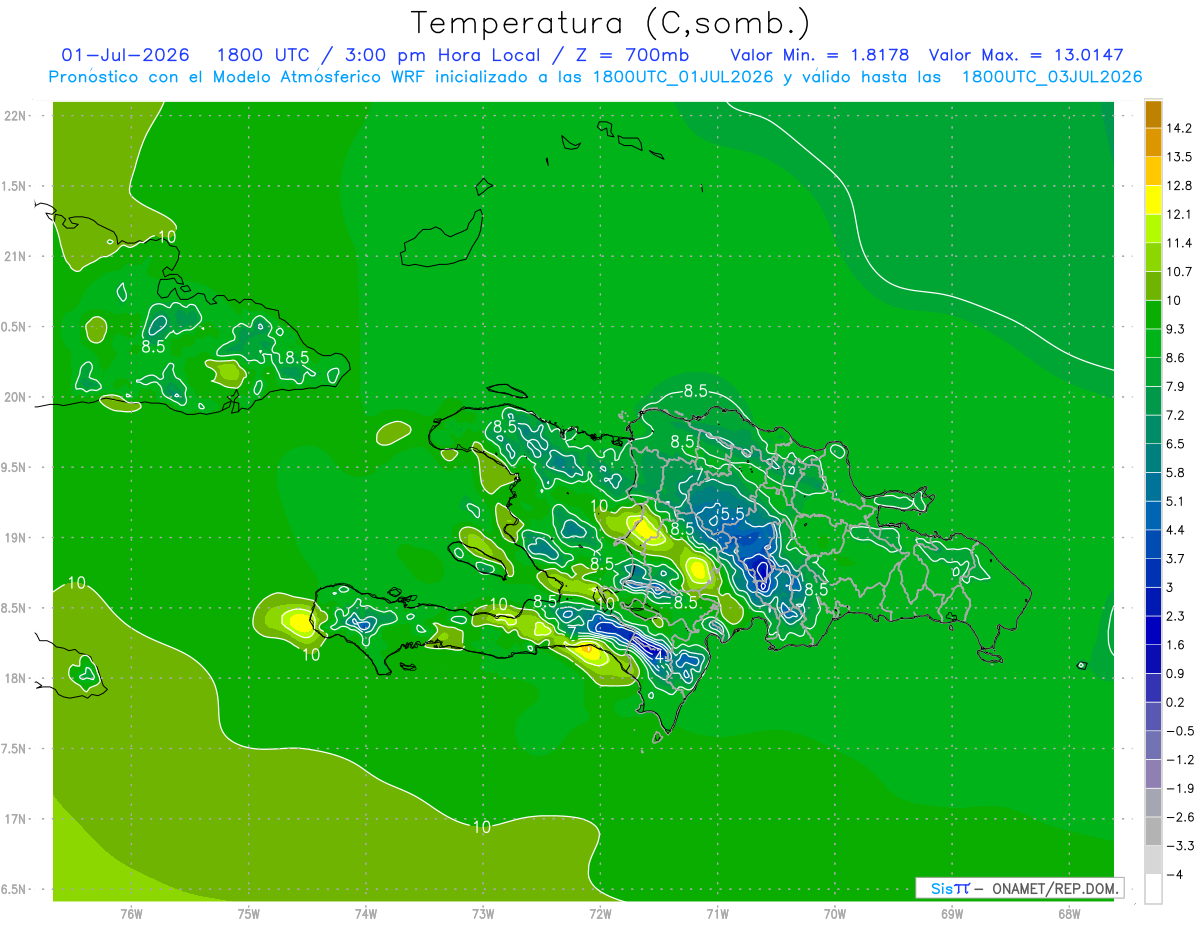Click the '9.3' value on the color legend

point(1176,328)
